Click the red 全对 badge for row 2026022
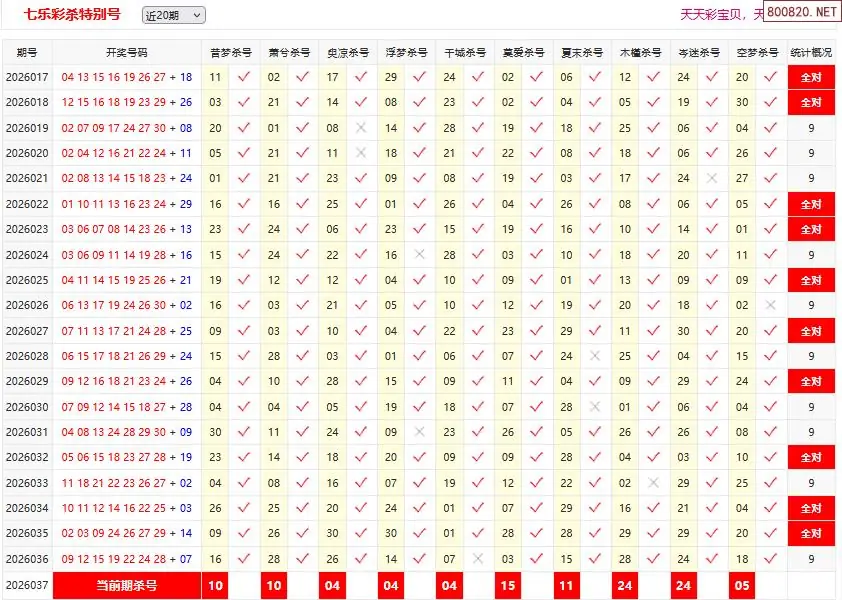Image resolution: width=842 pixels, height=600 pixels. (x=810, y=204)
